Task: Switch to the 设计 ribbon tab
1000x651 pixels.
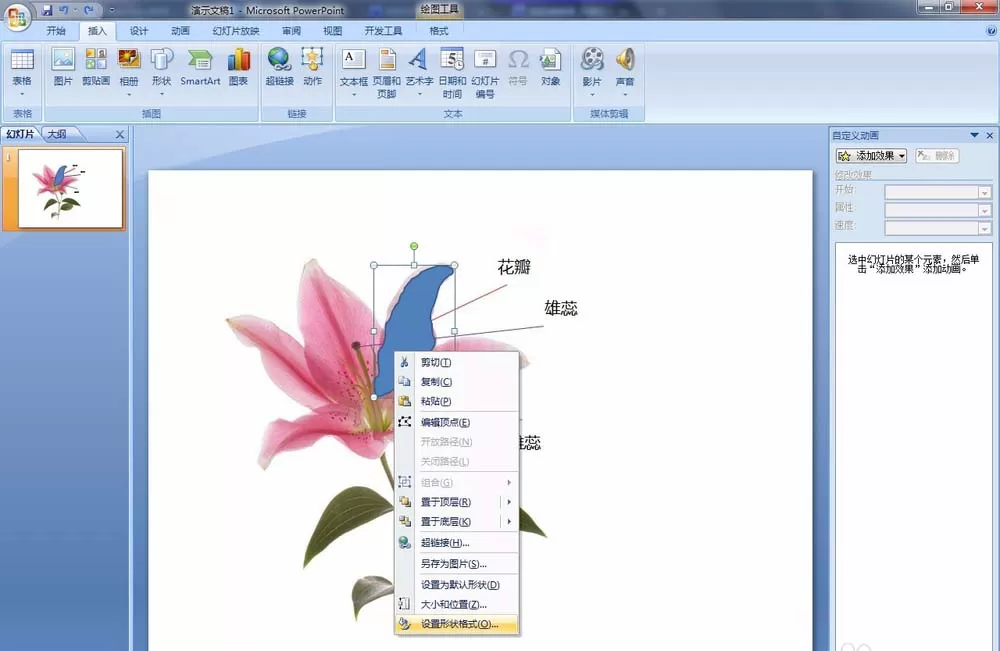Action: (138, 31)
